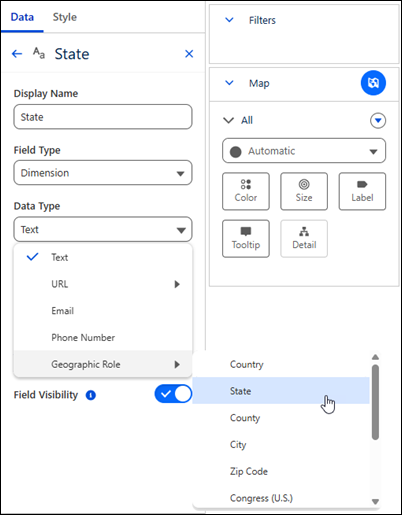Screen dimensions: 402x515
Task: Click the geographic role scrollbar thumb
Action: click(375, 402)
